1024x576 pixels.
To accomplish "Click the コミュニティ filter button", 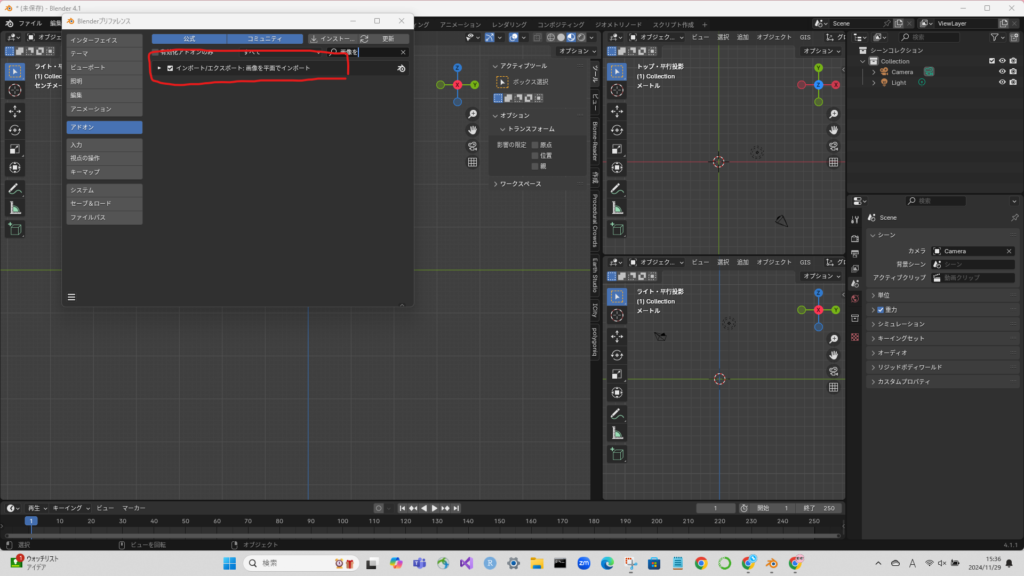I will [265, 38].
